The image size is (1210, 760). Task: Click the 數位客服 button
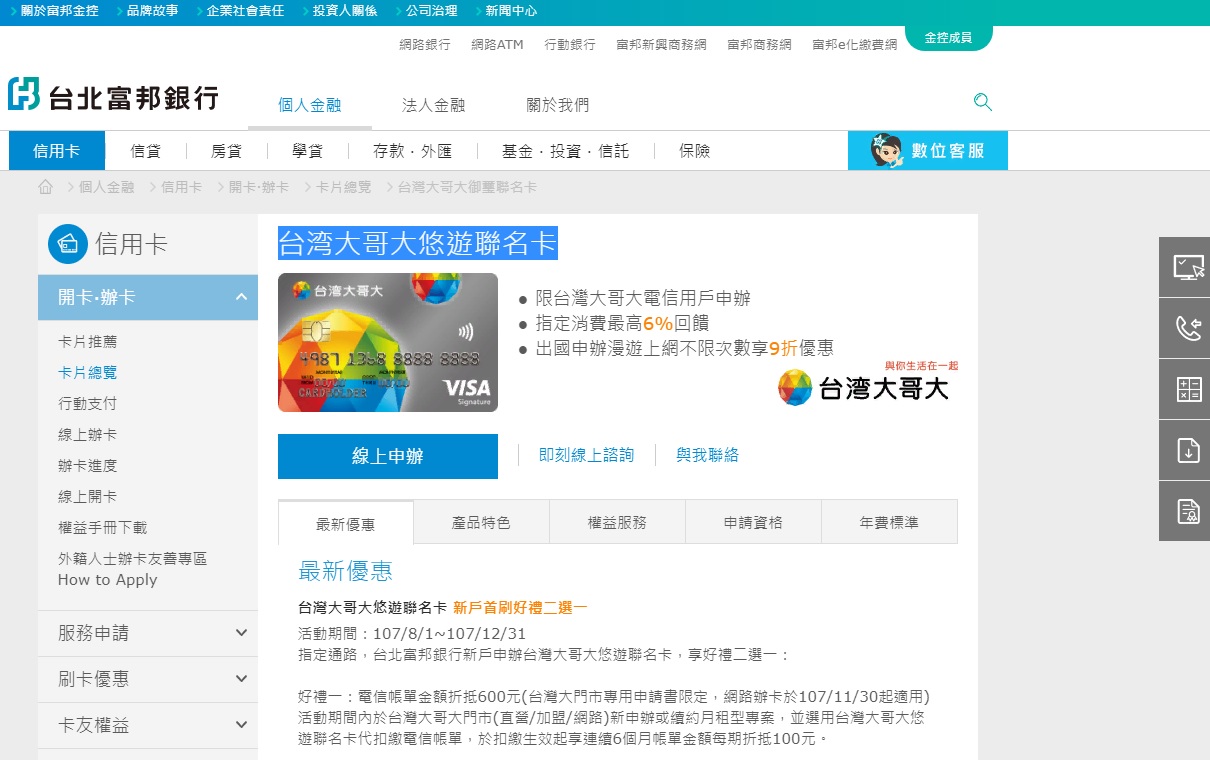[928, 150]
